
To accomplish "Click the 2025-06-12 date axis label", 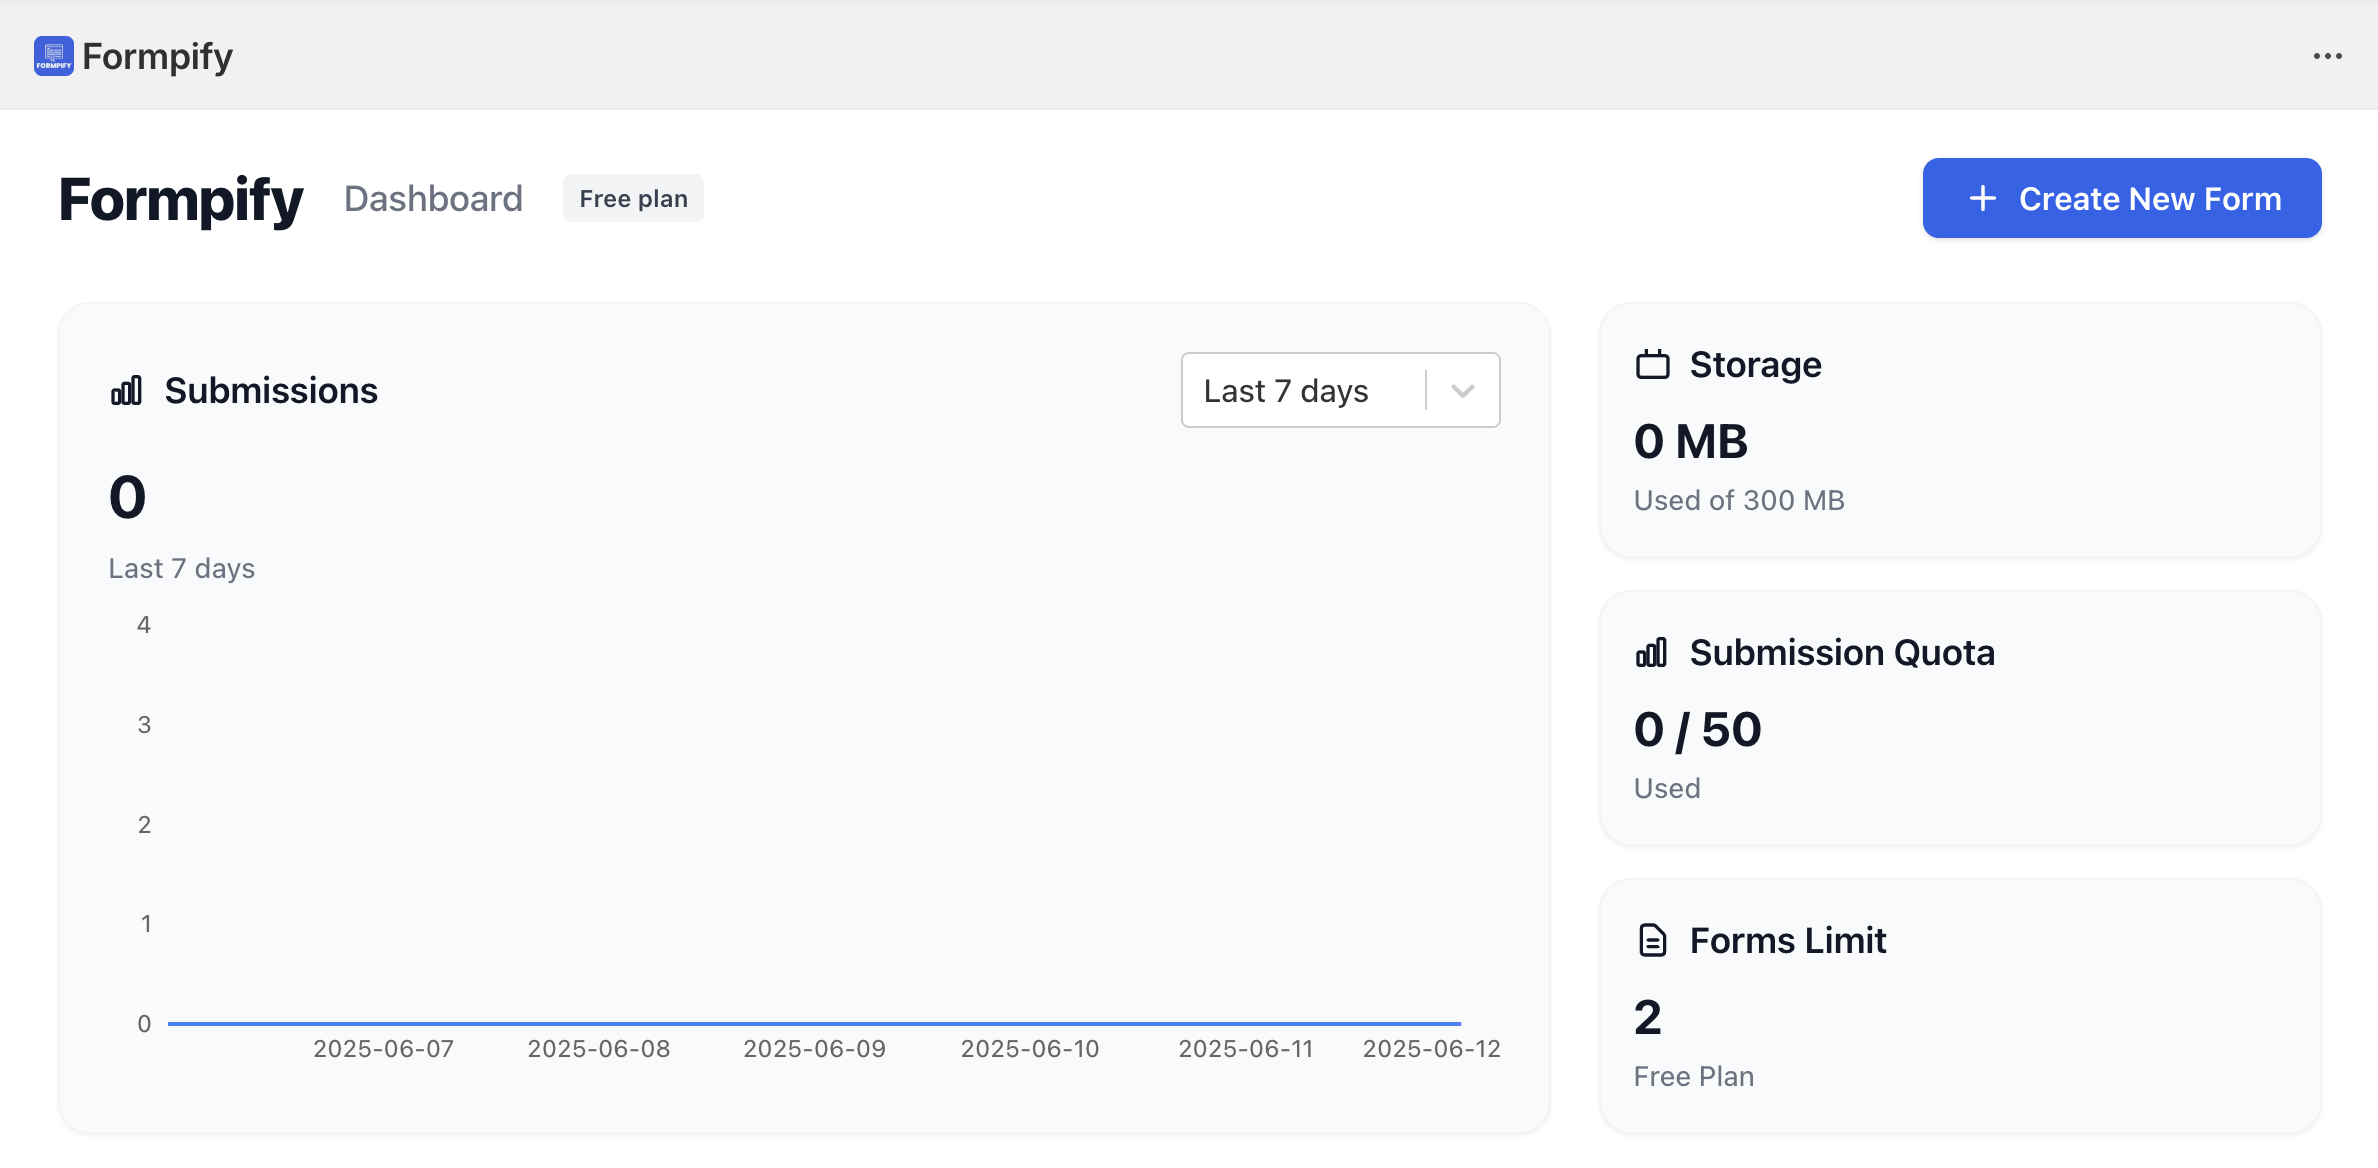I will [1431, 1049].
